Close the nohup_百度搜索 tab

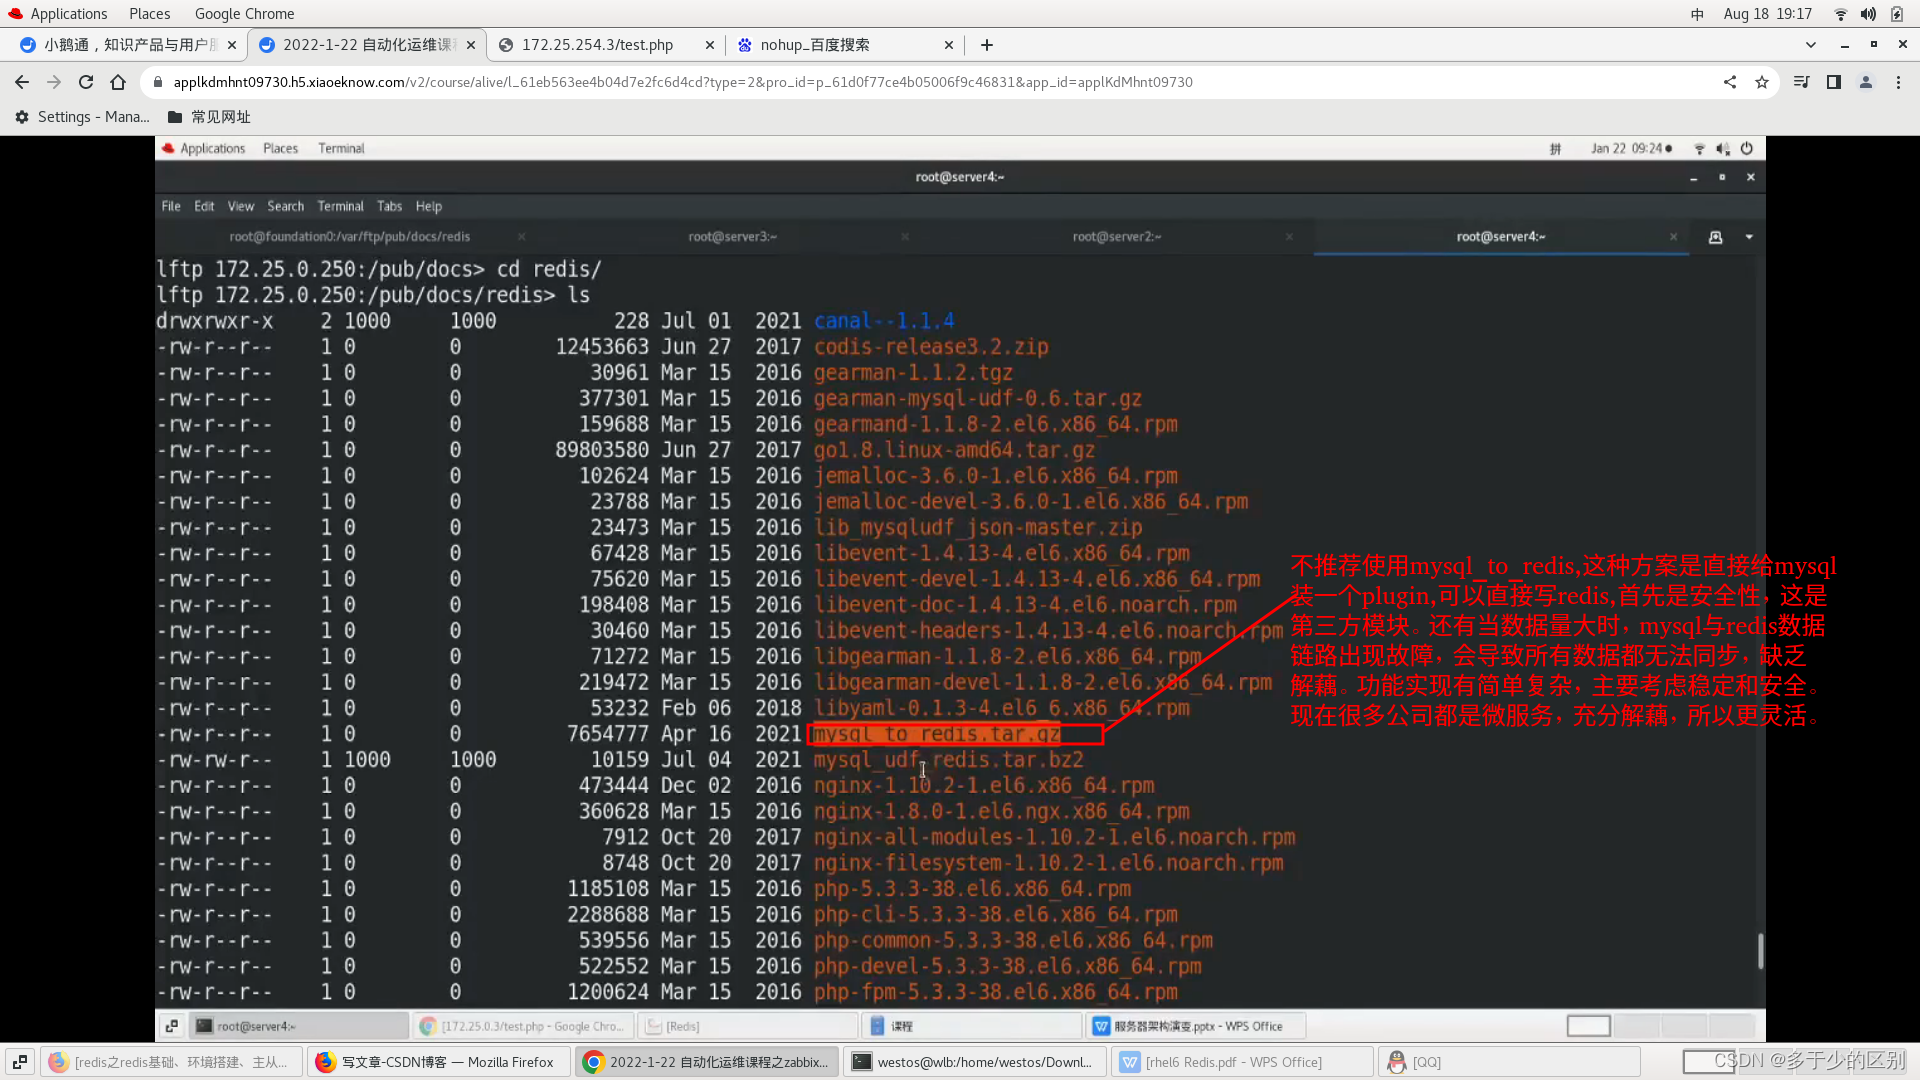[x=949, y=45]
